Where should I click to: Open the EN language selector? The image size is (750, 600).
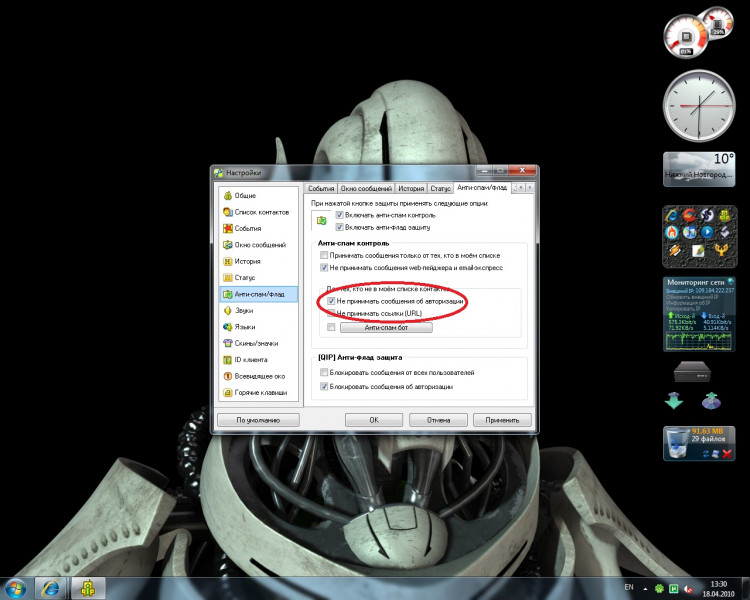[628, 586]
